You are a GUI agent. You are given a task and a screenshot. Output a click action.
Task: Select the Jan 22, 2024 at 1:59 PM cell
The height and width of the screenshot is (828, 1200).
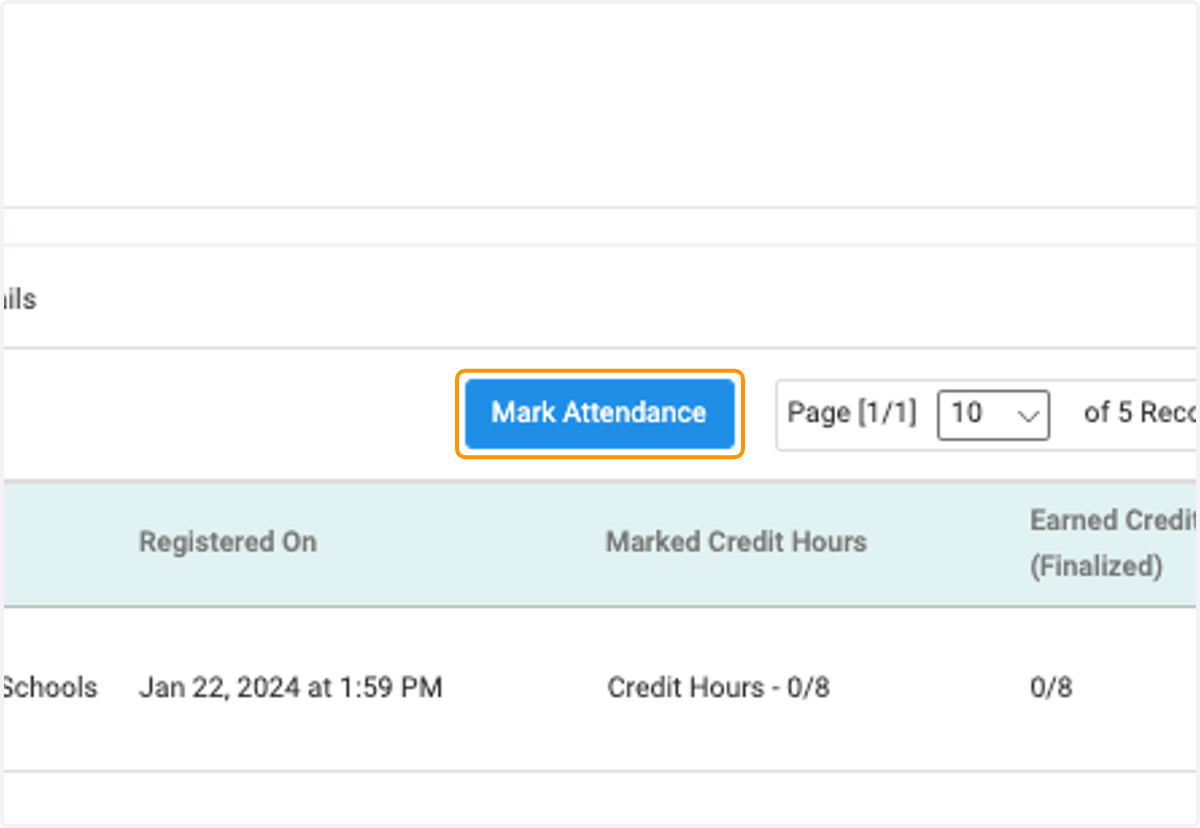click(x=290, y=688)
